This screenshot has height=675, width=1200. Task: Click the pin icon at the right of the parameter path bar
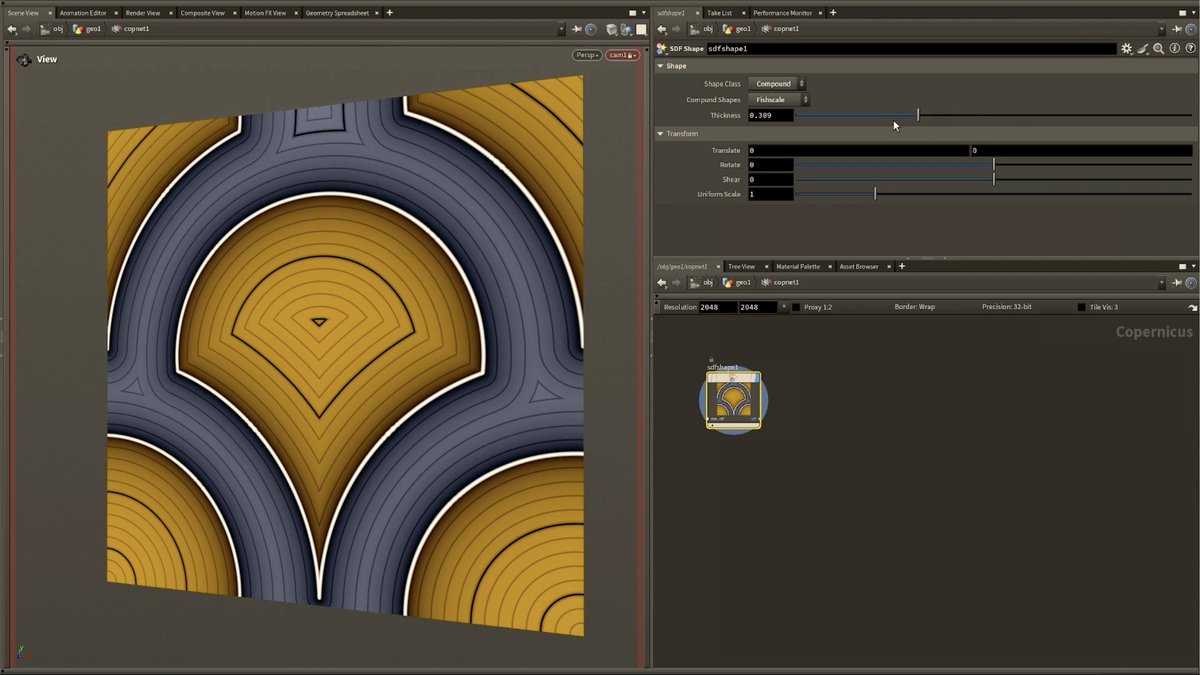1178,28
